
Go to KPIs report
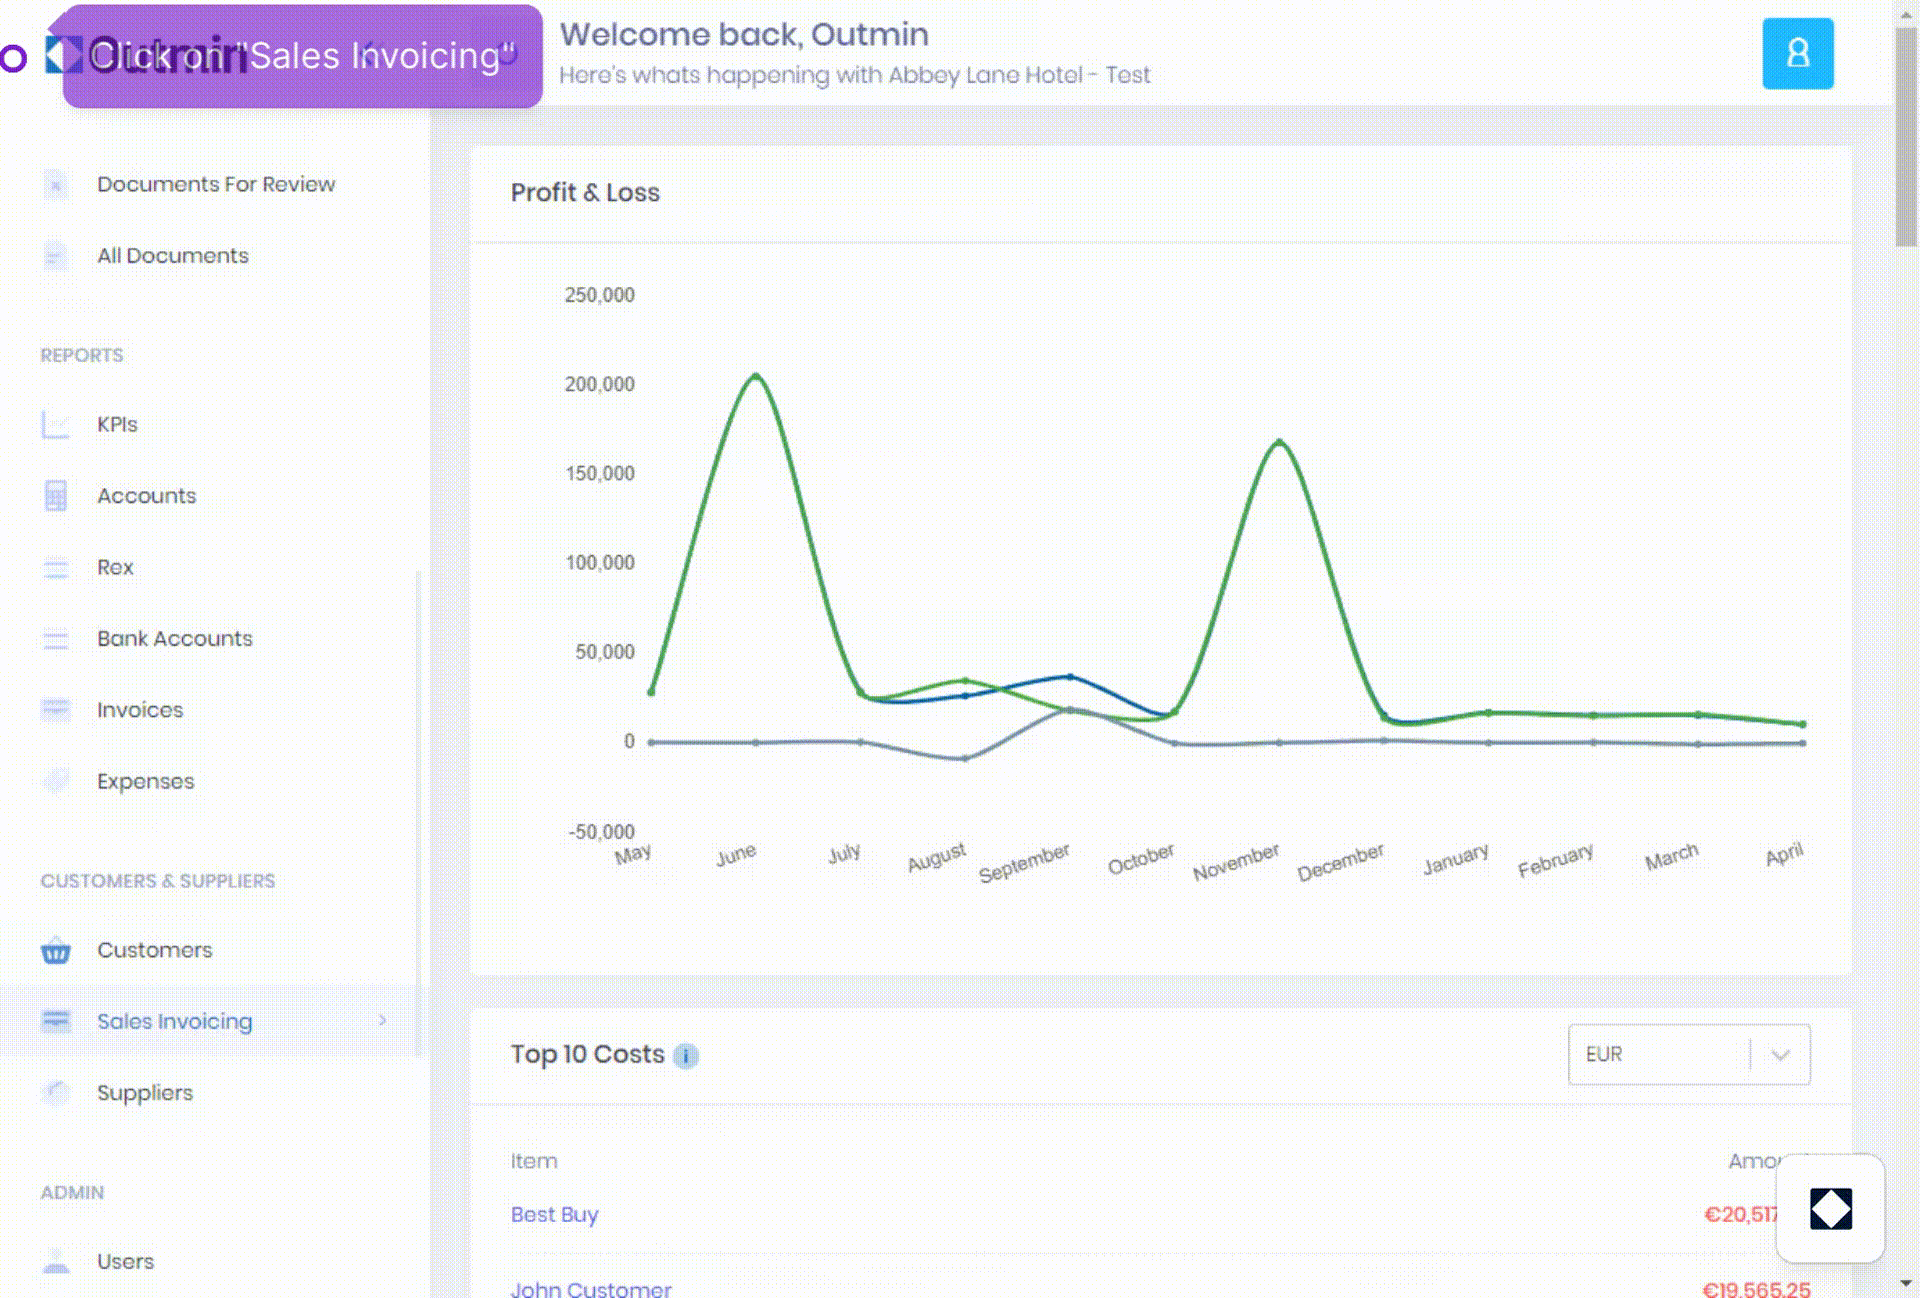pyautogui.click(x=117, y=425)
